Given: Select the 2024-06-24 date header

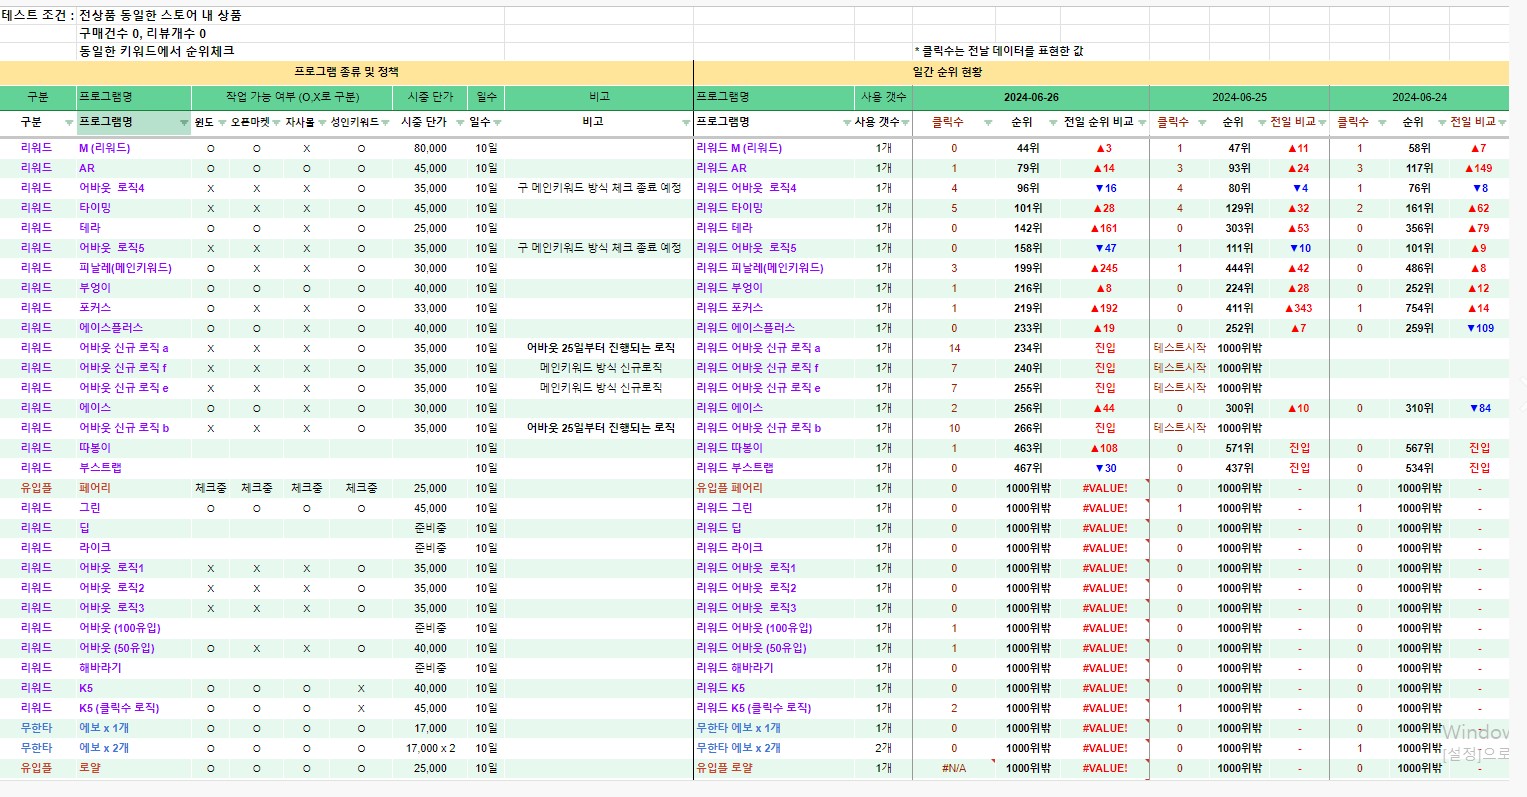Looking at the screenshot, I should click(1419, 97).
